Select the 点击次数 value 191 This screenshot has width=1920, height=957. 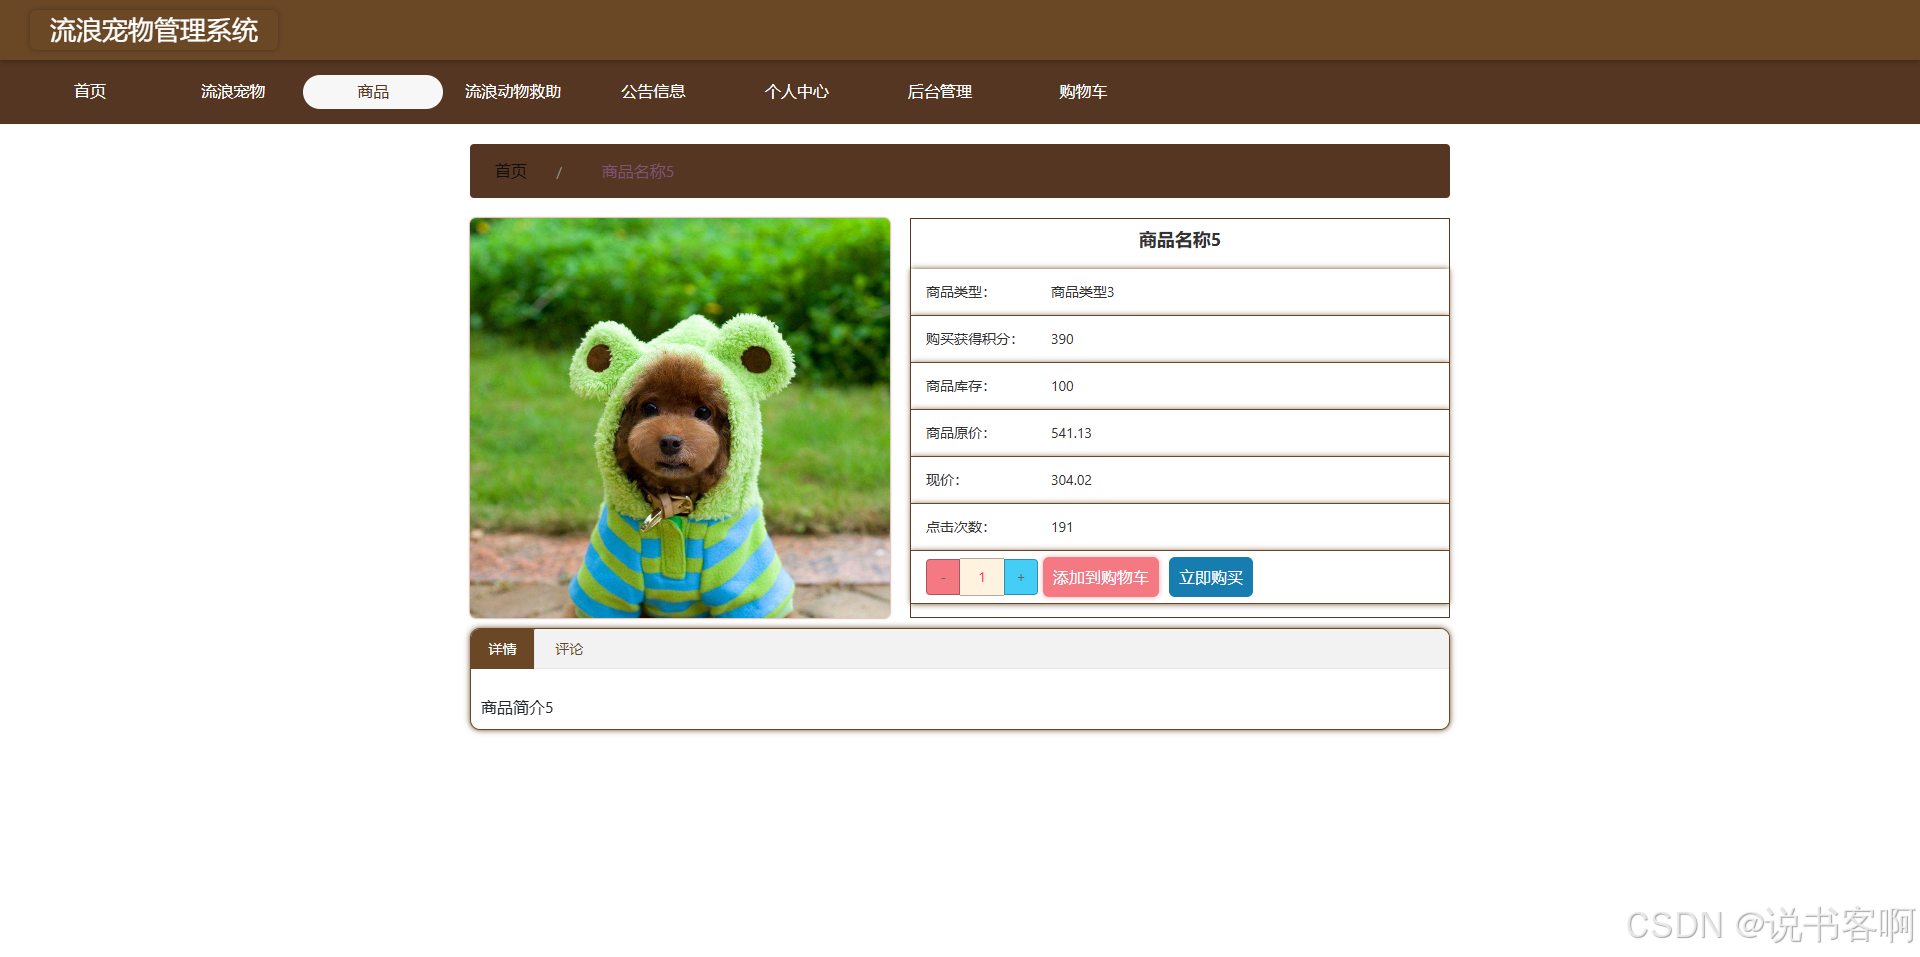1062,527
